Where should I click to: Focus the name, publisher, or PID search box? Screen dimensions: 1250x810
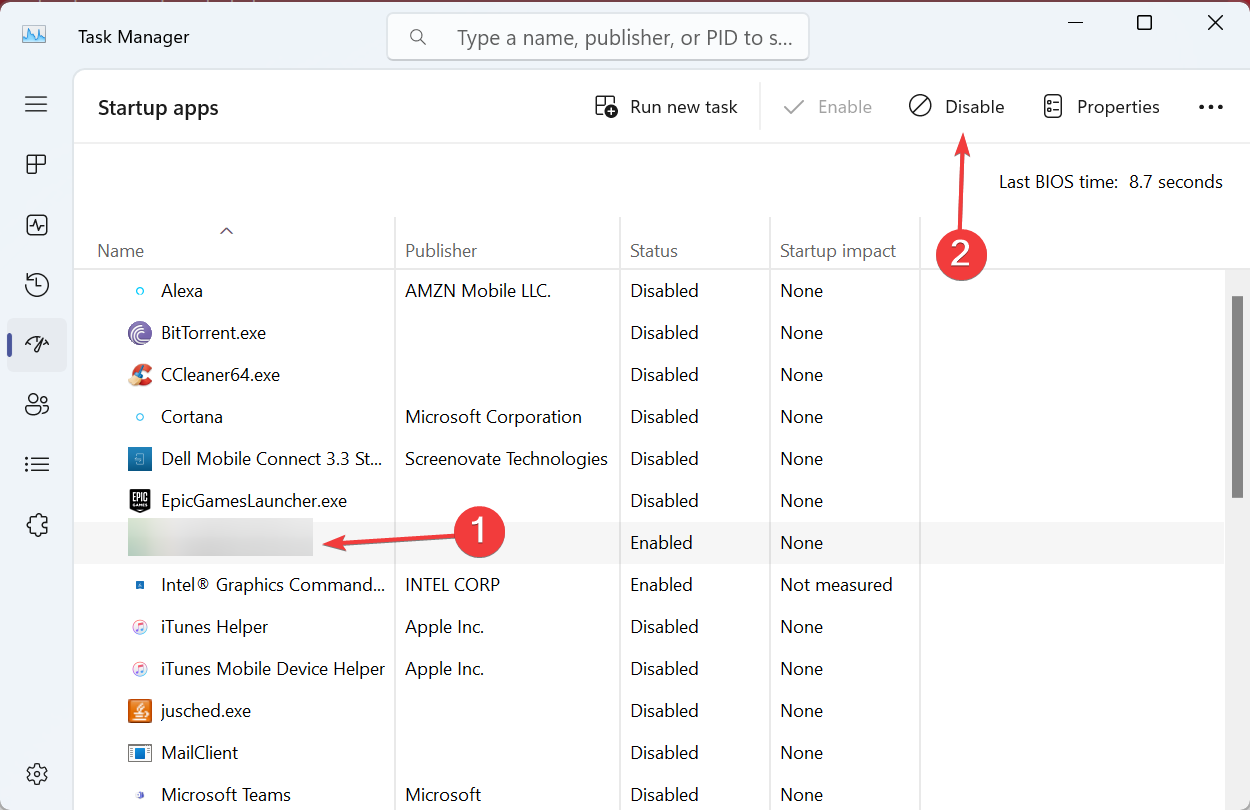pos(598,38)
